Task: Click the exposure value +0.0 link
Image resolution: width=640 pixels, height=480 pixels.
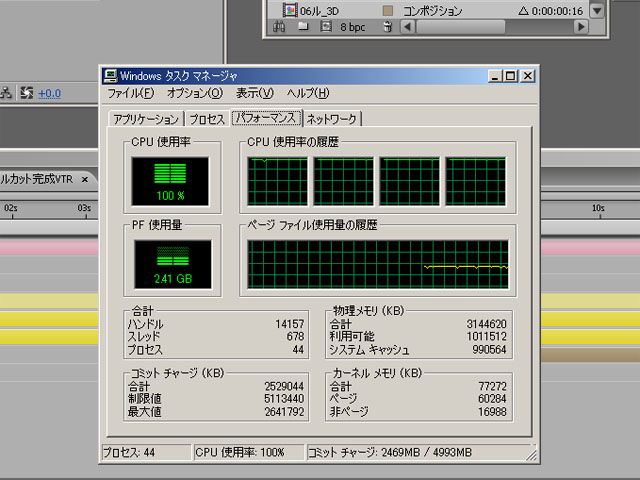Action: [x=49, y=93]
